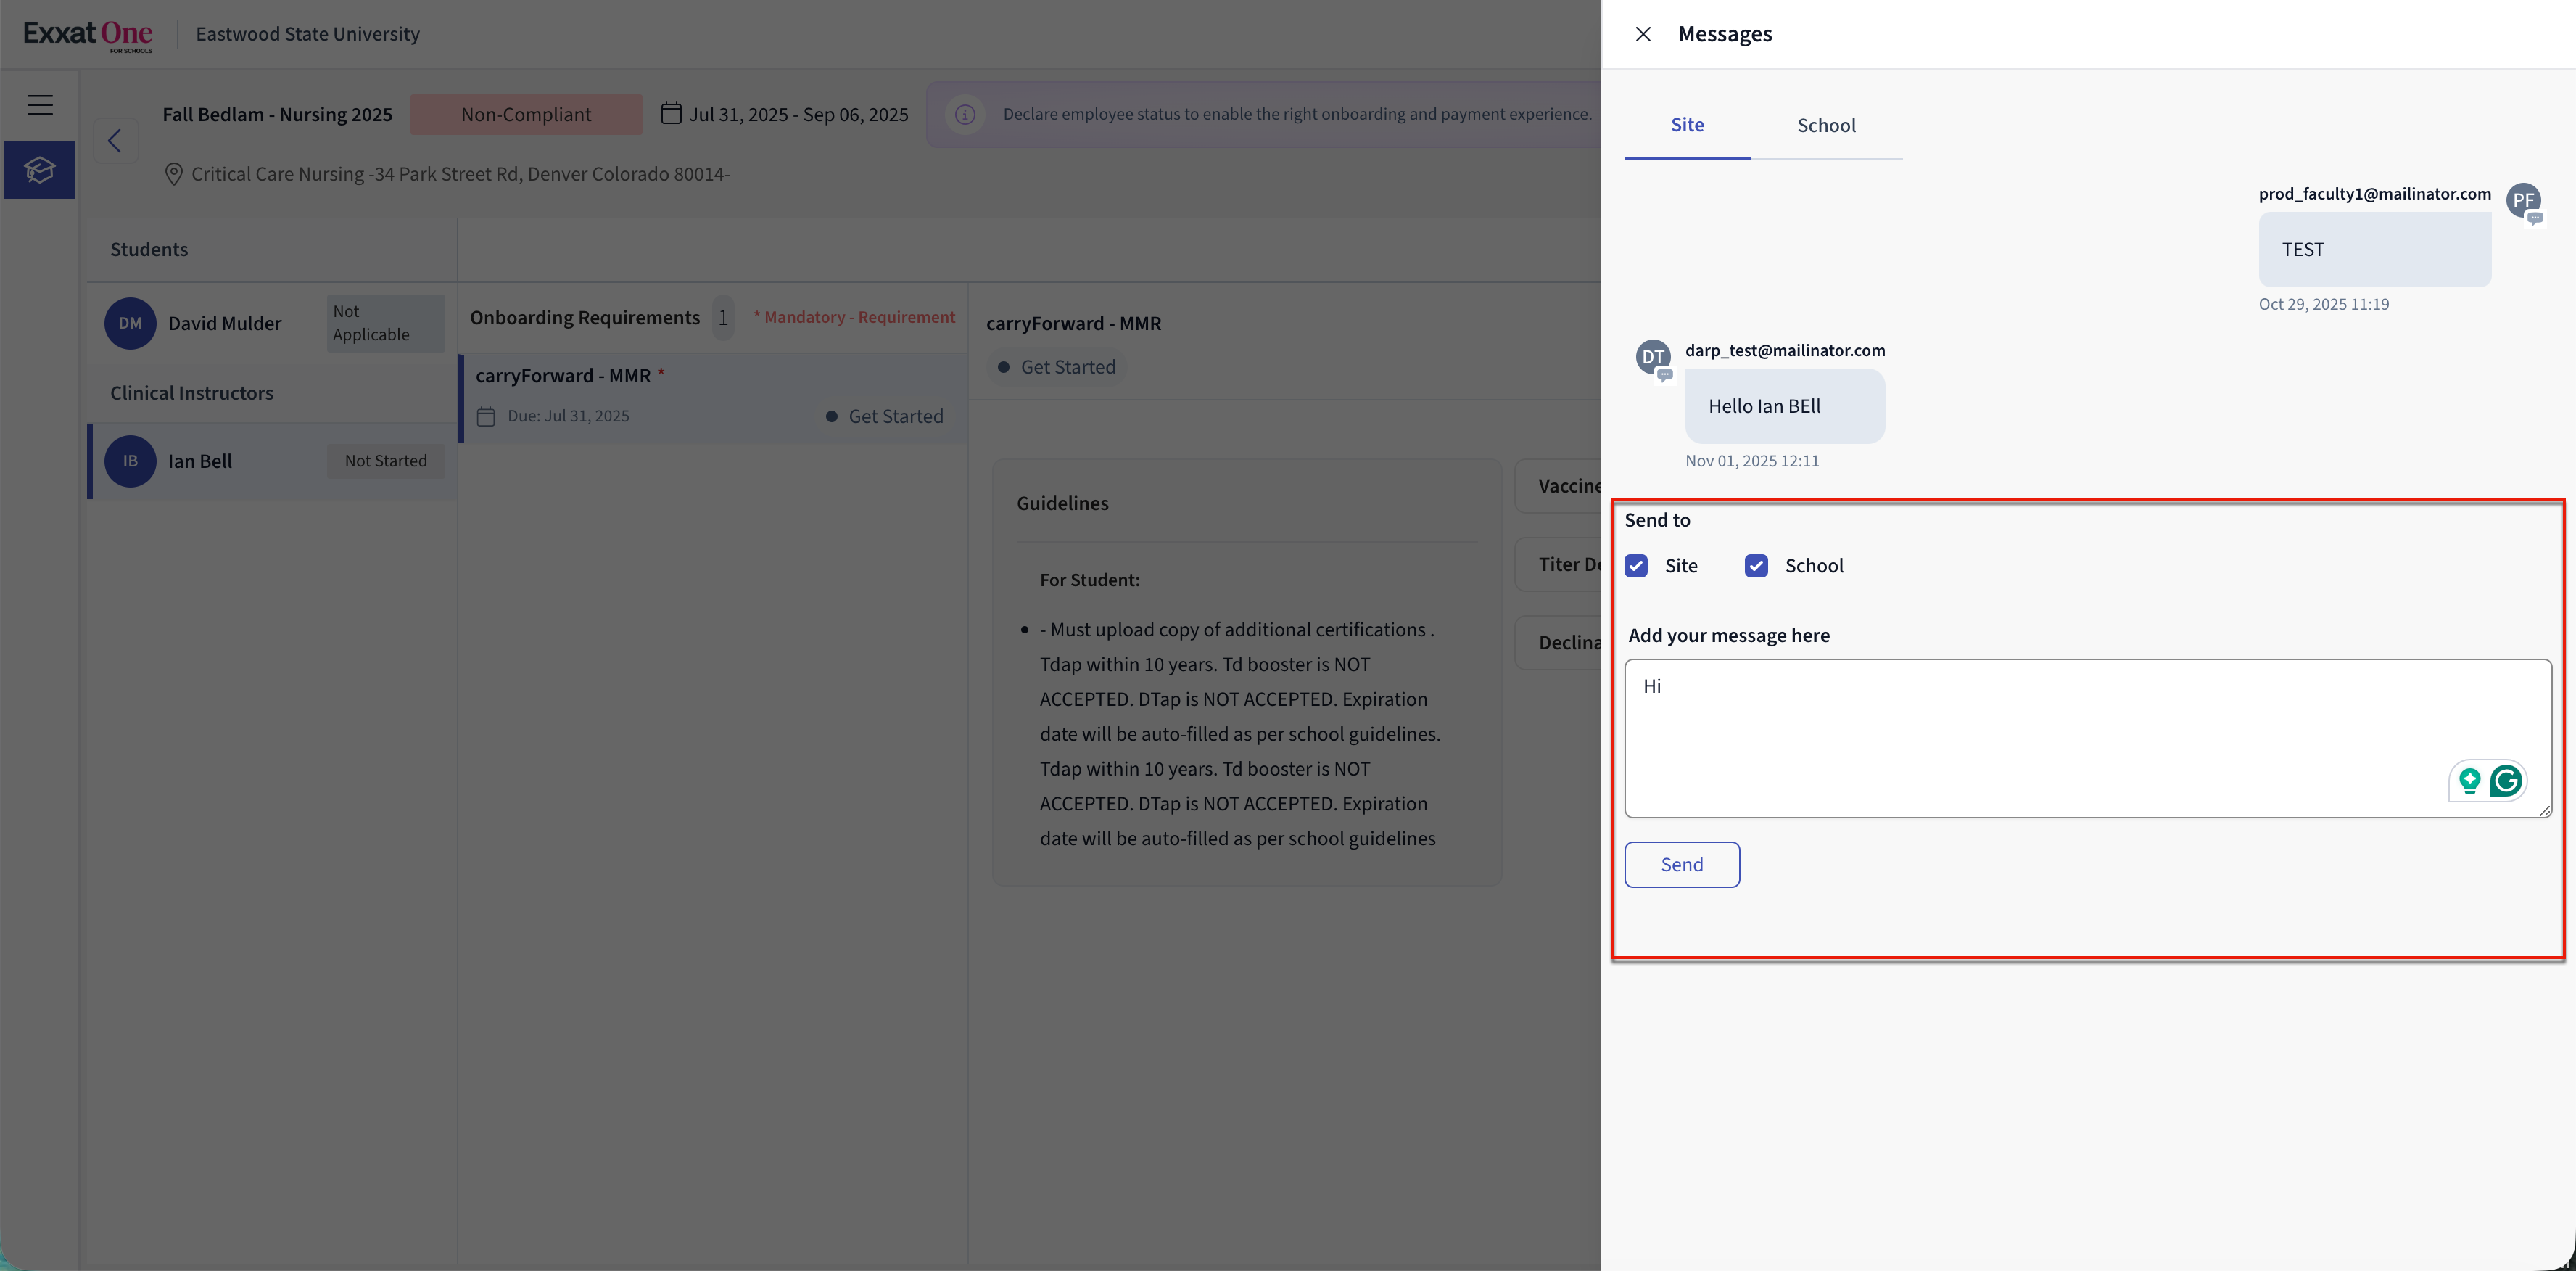Select student David Mulder
Viewport: 2576px width, 1271px height.
coord(225,324)
